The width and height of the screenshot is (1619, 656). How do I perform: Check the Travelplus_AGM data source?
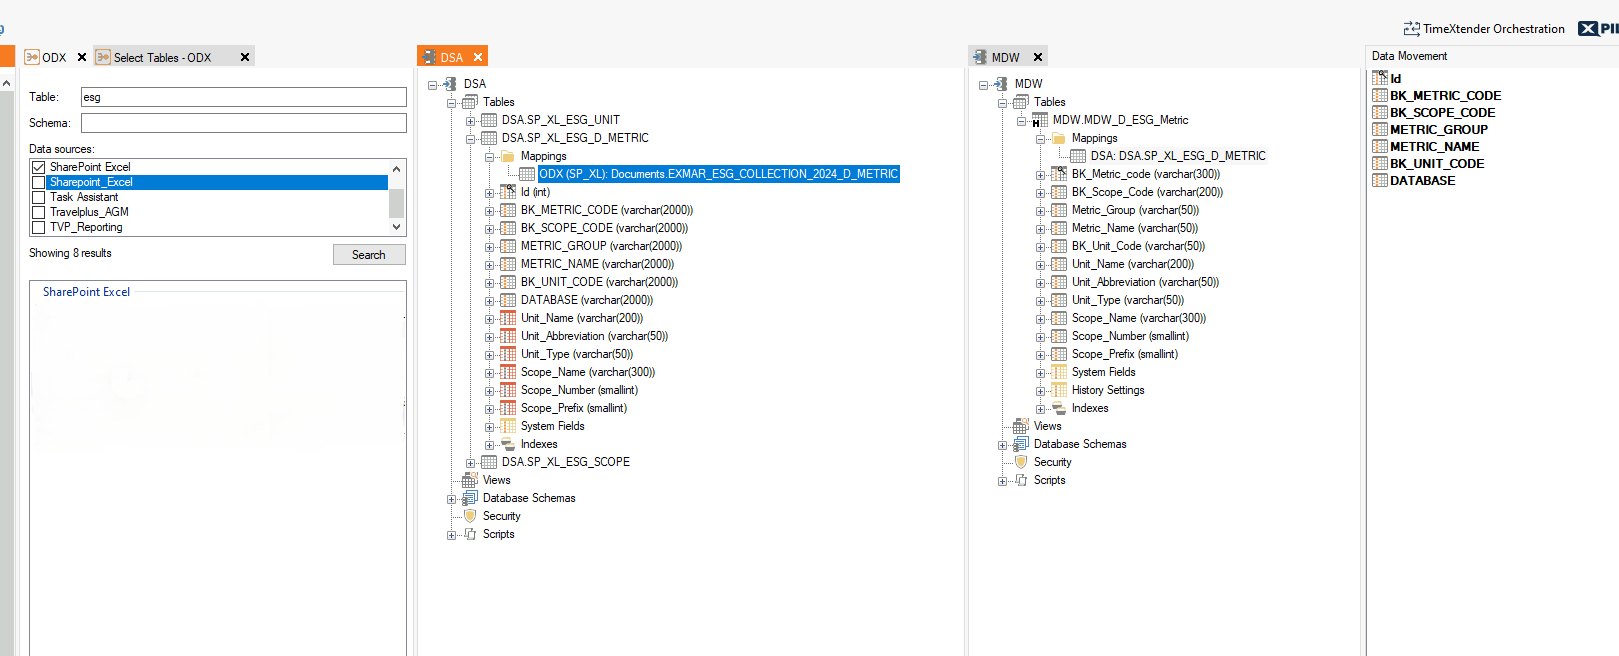pyautogui.click(x=39, y=212)
